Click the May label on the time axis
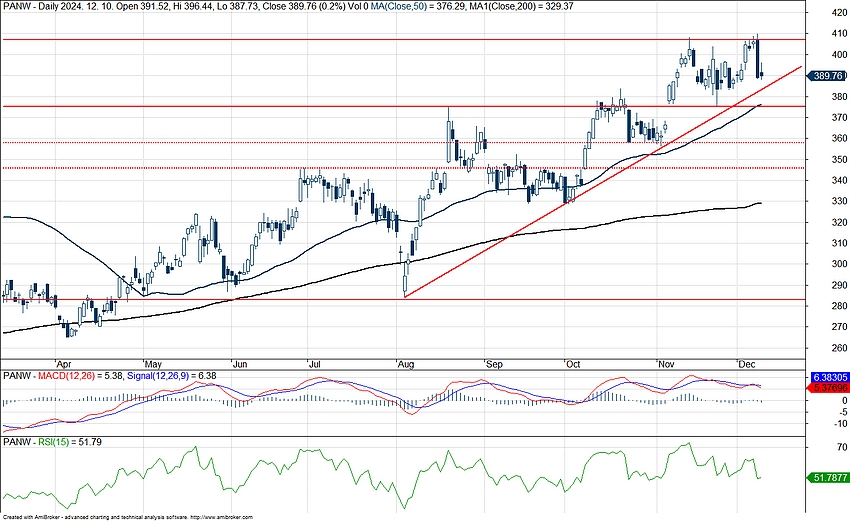Viewport: 850px width, 521px height. pos(153,364)
